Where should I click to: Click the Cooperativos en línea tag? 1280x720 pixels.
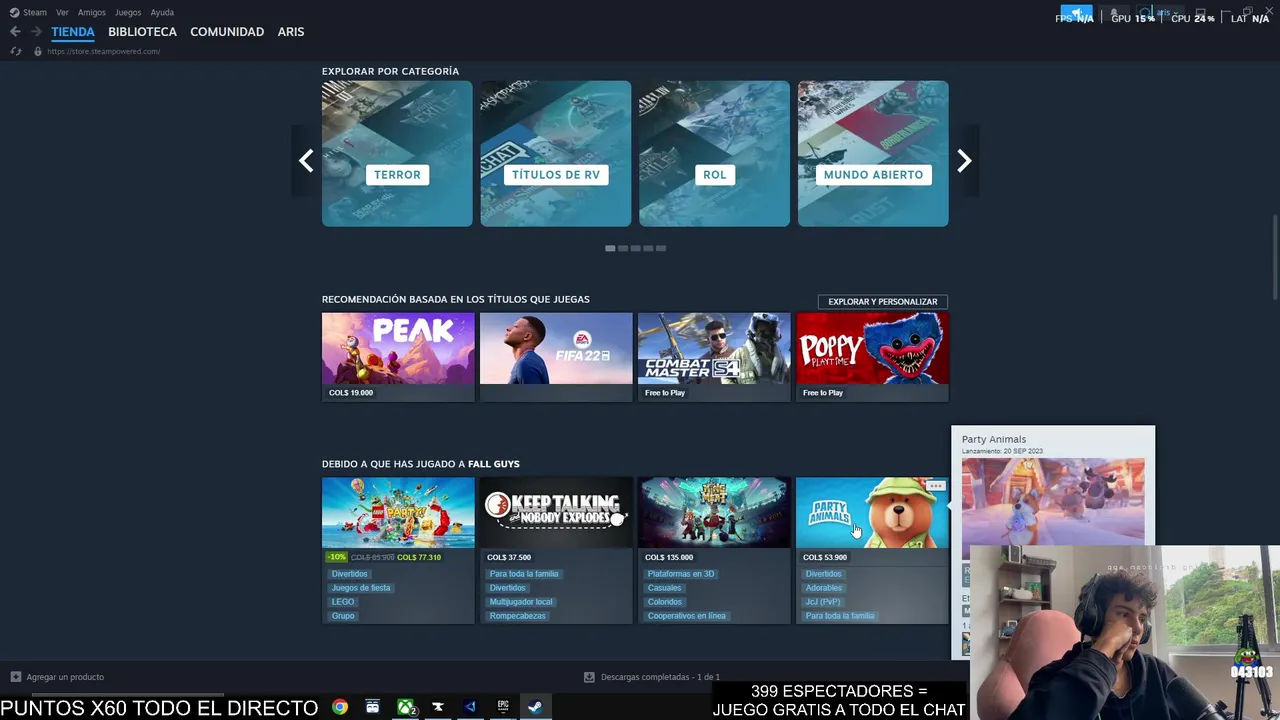[687, 616]
